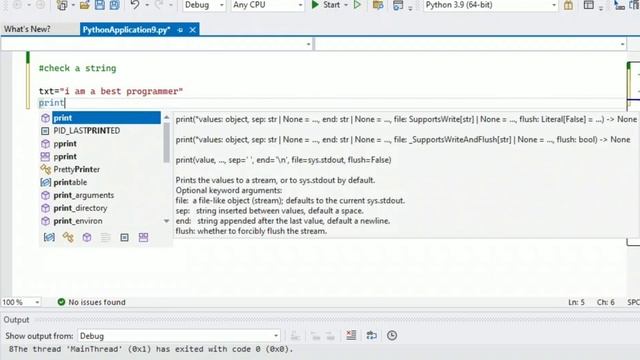
Task: Click the txt string assignment code line
Action: point(111,91)
